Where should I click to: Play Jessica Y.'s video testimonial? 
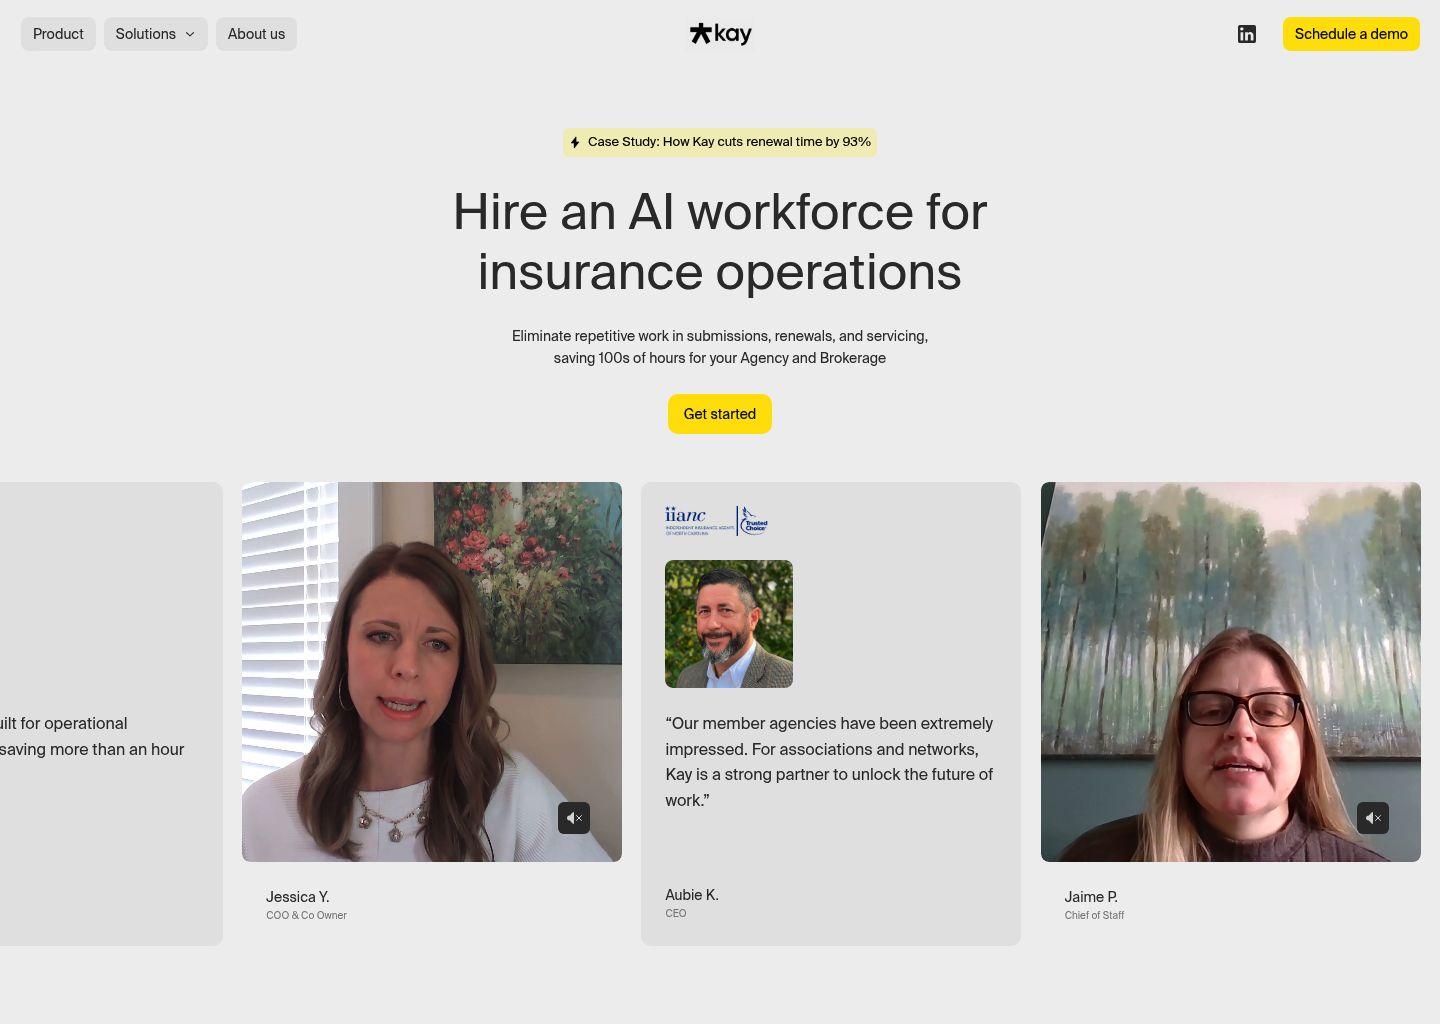[431, 671]
